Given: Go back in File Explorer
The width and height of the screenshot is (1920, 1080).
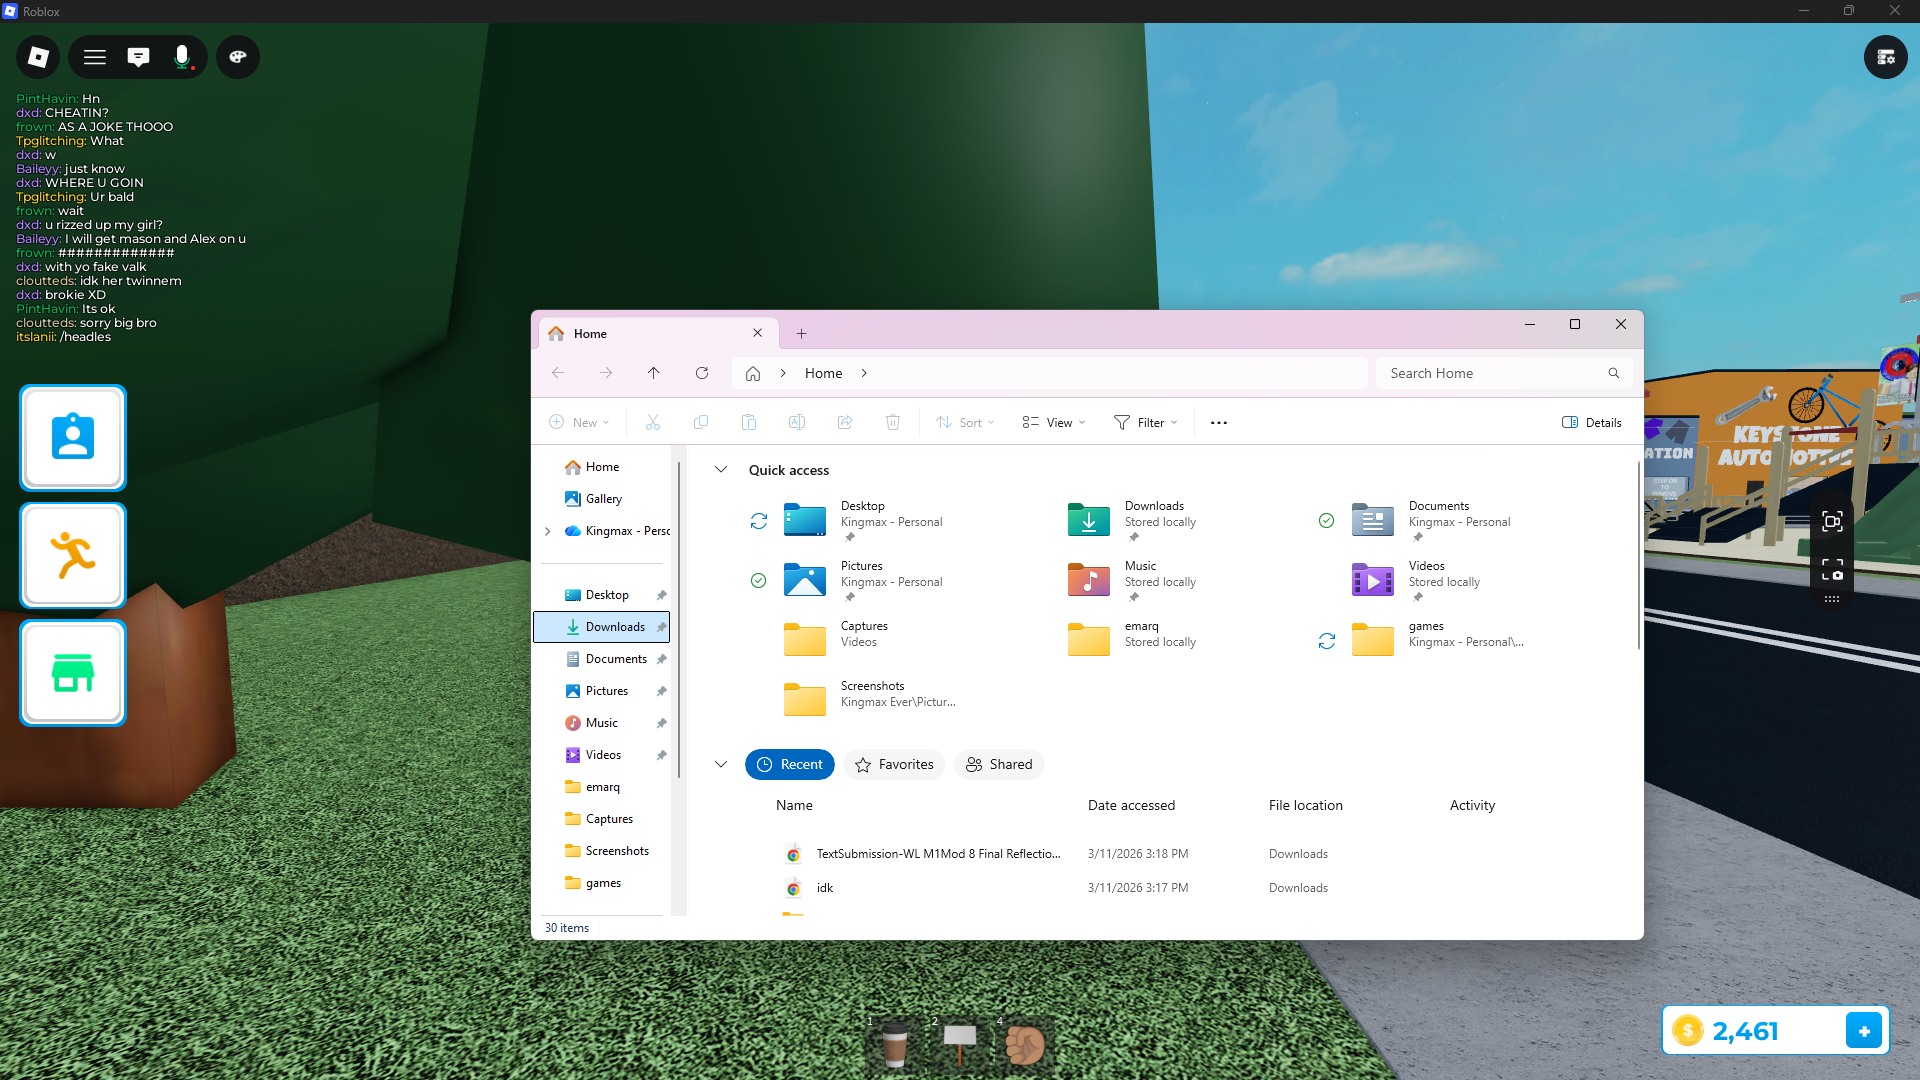Looking at the screenshot, I should click(558, 373).
